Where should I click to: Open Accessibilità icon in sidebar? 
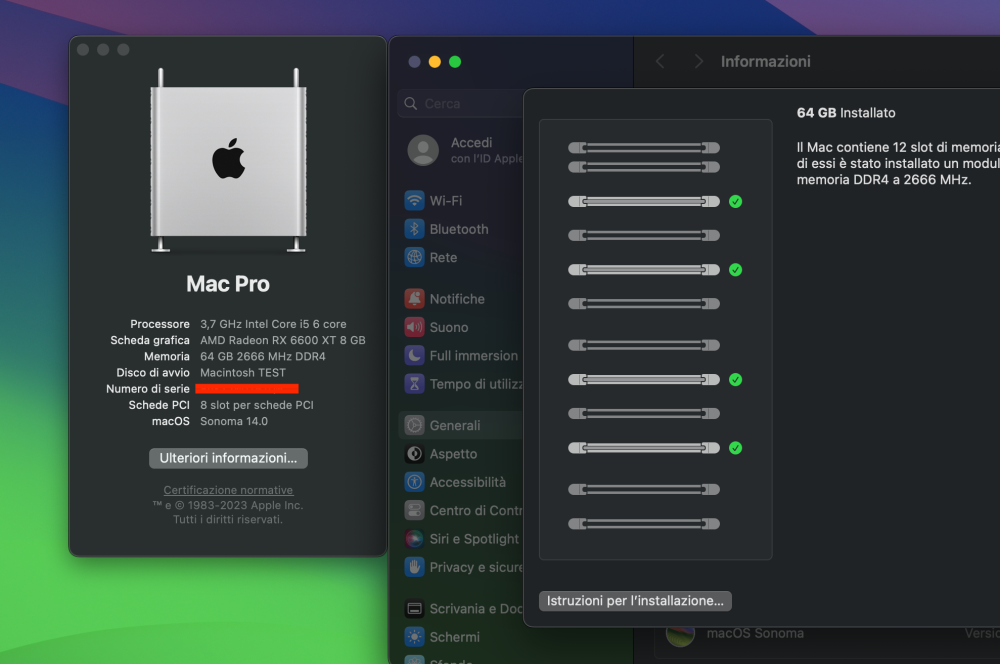click(415, 482)
